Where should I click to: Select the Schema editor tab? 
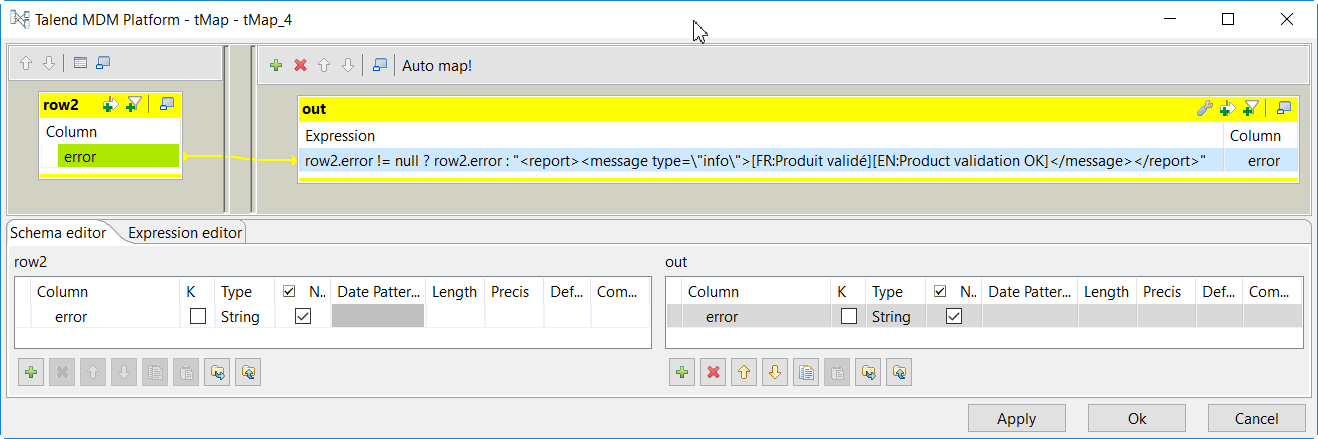coord(58,232)
